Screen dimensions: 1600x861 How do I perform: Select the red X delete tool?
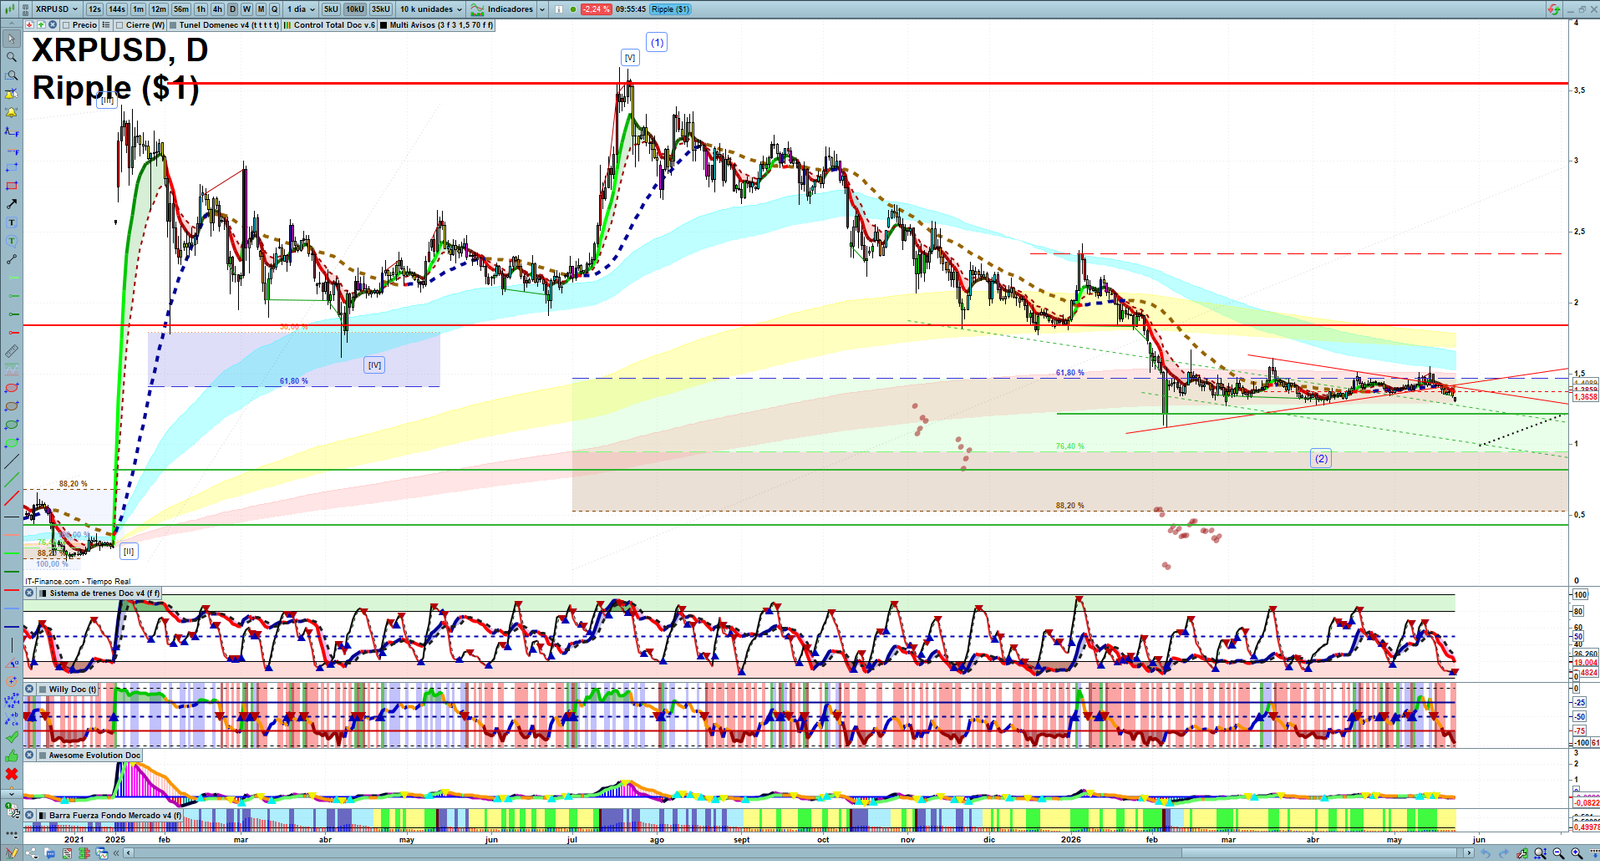point(11,774)
